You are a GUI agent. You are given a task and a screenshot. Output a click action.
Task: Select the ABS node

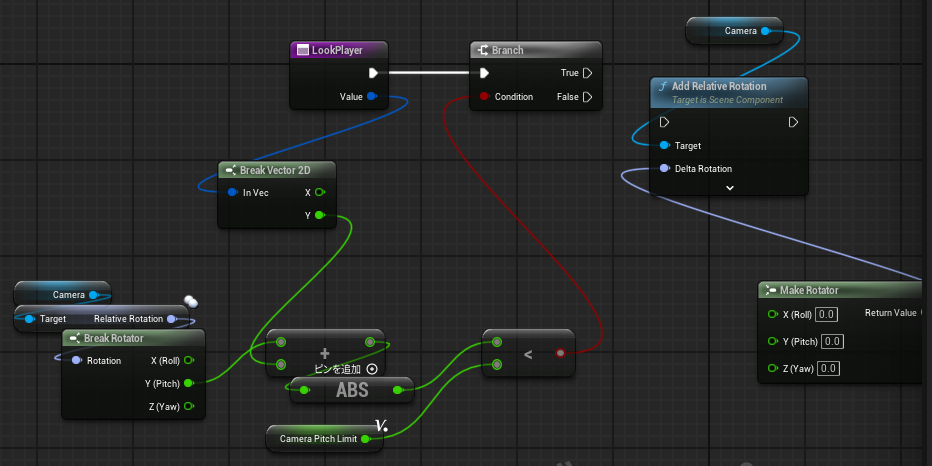coord(352,391)
